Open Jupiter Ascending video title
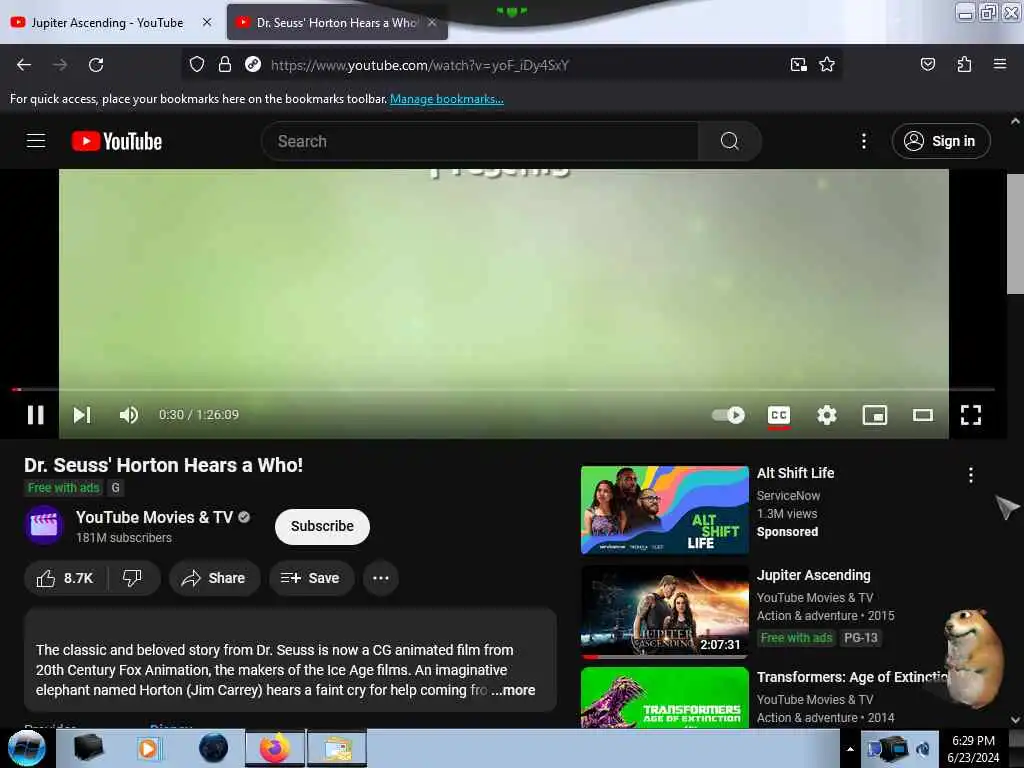Viewport: 1024px width, 768px height. pos(813,575)
